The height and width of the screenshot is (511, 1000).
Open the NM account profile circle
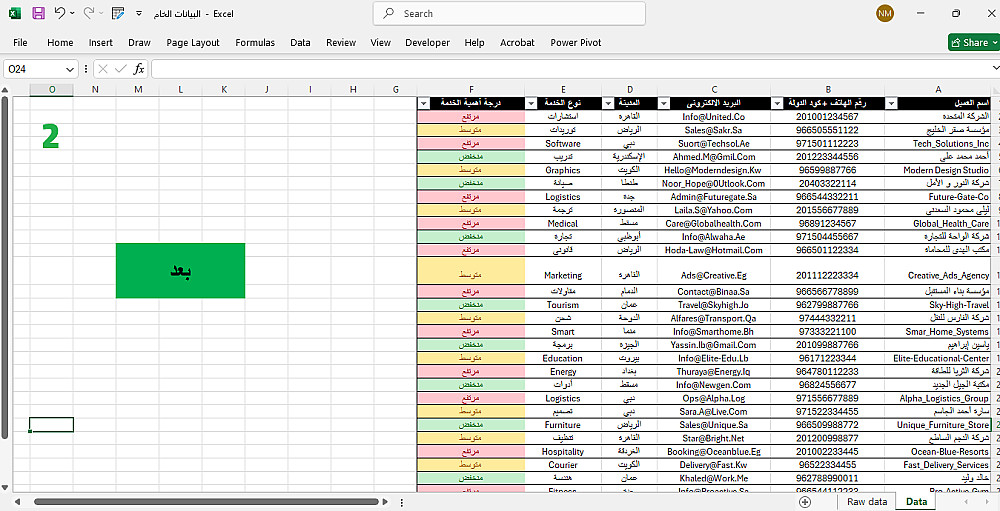tap(885, 13)
